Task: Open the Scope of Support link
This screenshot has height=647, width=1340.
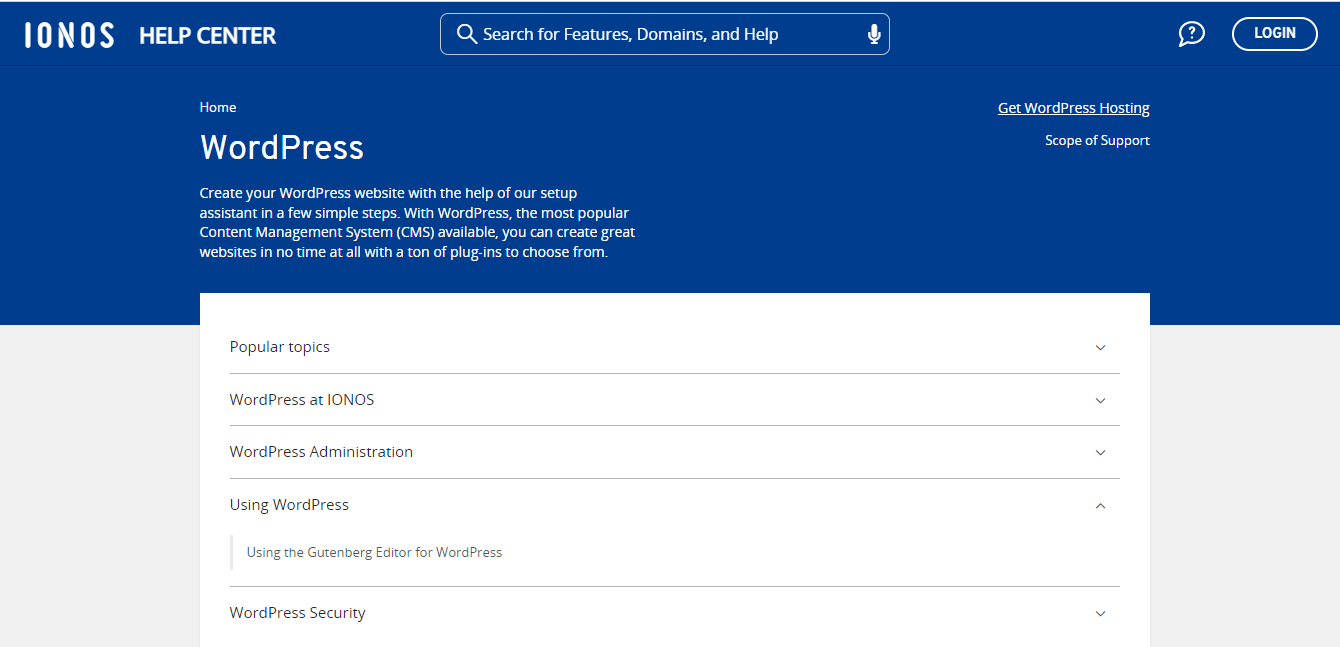Action: tap(1097, 140)
